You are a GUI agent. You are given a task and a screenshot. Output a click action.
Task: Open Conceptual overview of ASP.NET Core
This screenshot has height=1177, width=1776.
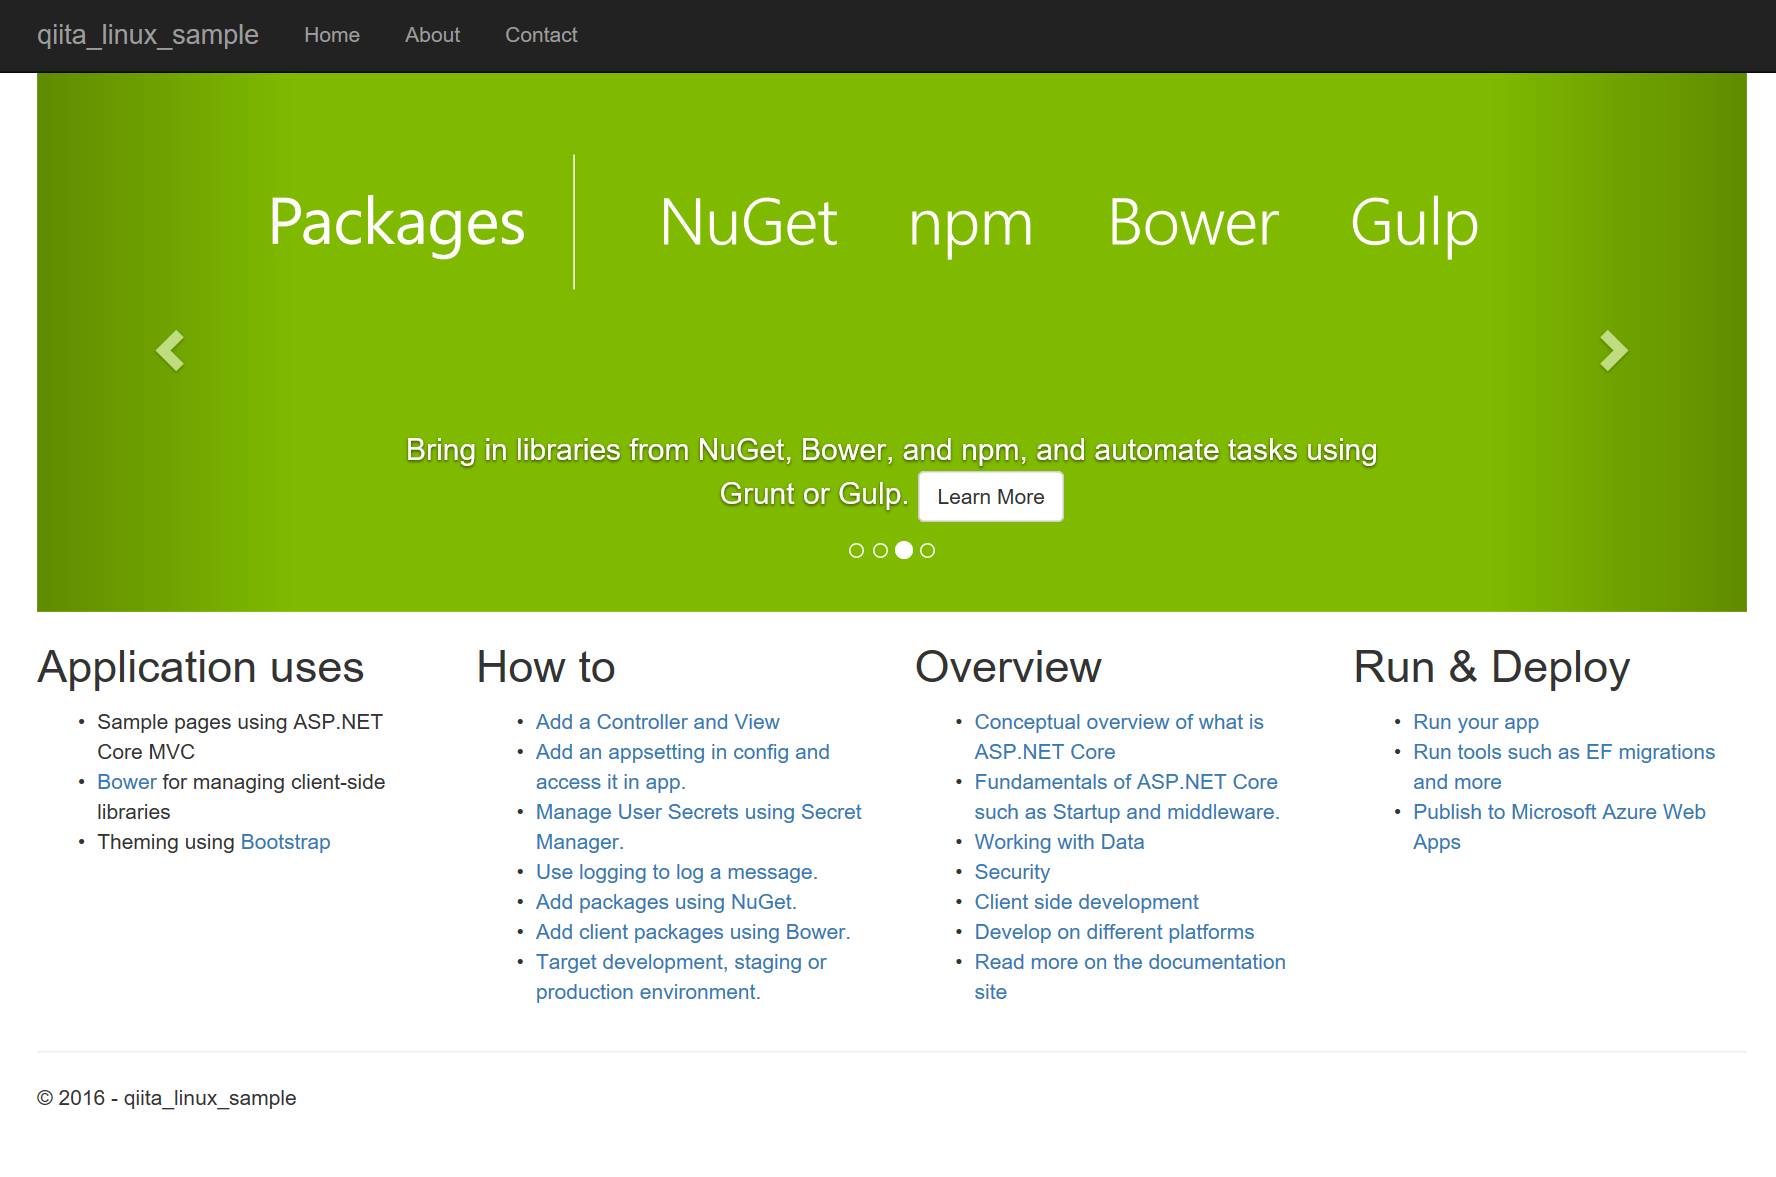(1118, 721)
